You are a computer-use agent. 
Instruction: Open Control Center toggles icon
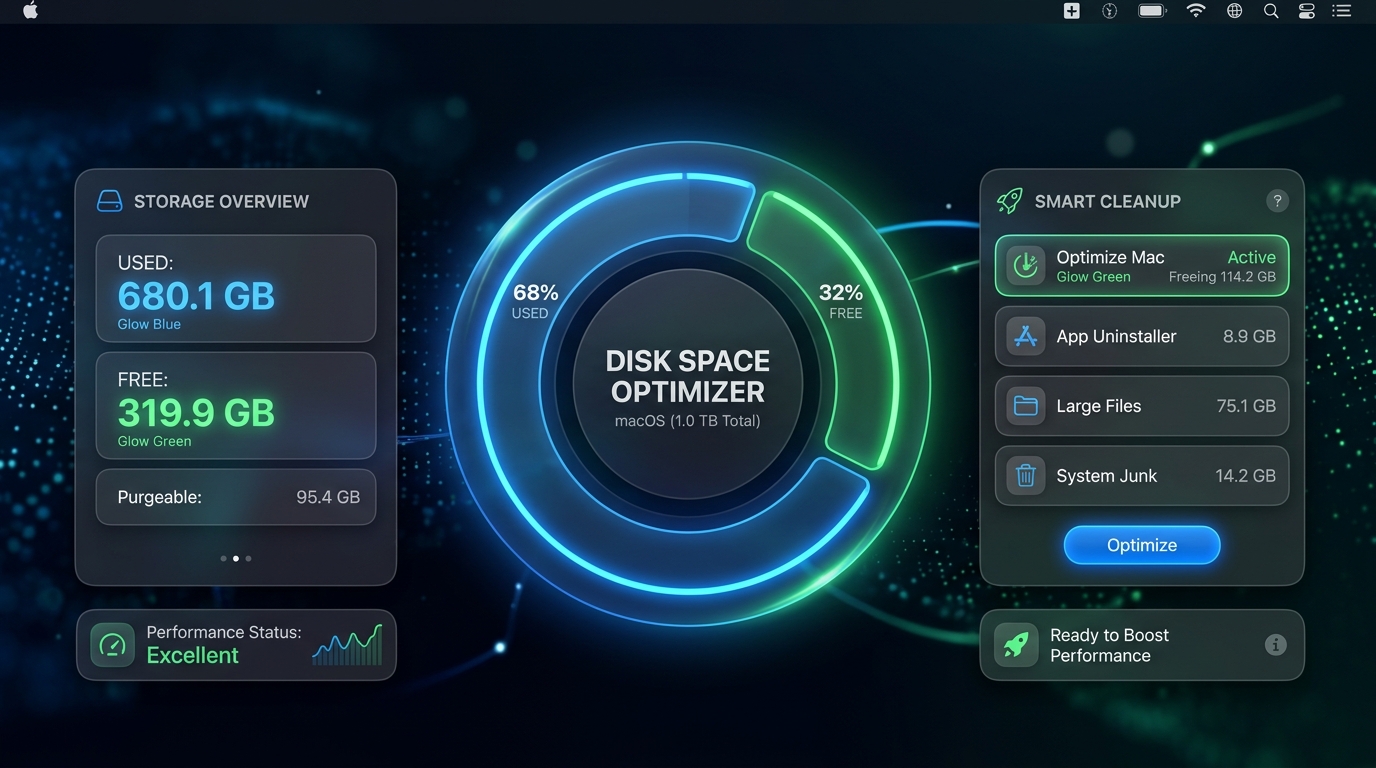click(x=1306, y=11)
